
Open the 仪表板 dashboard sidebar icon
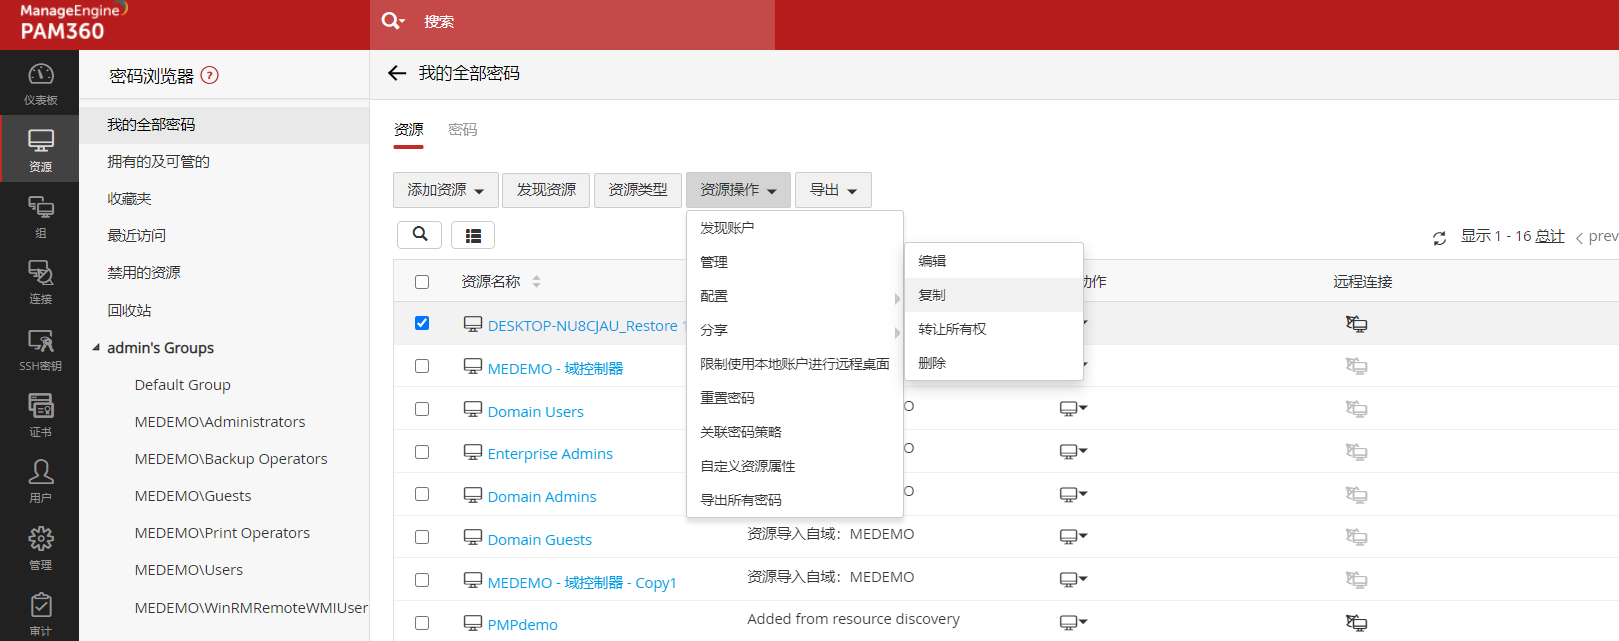[x=40, y=83]
